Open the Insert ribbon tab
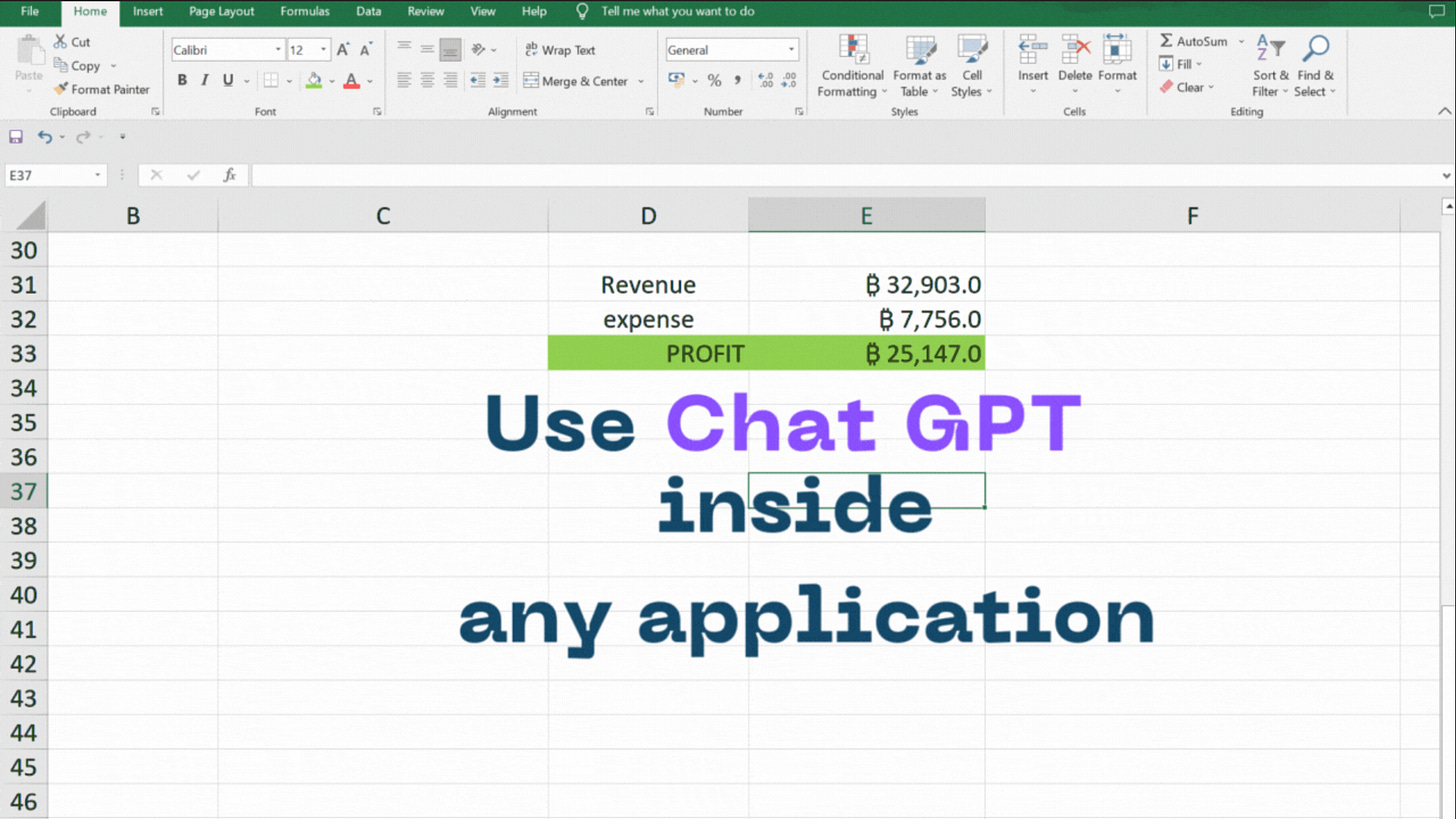This screenshot has height=819, width=1456. pos(148,12)
